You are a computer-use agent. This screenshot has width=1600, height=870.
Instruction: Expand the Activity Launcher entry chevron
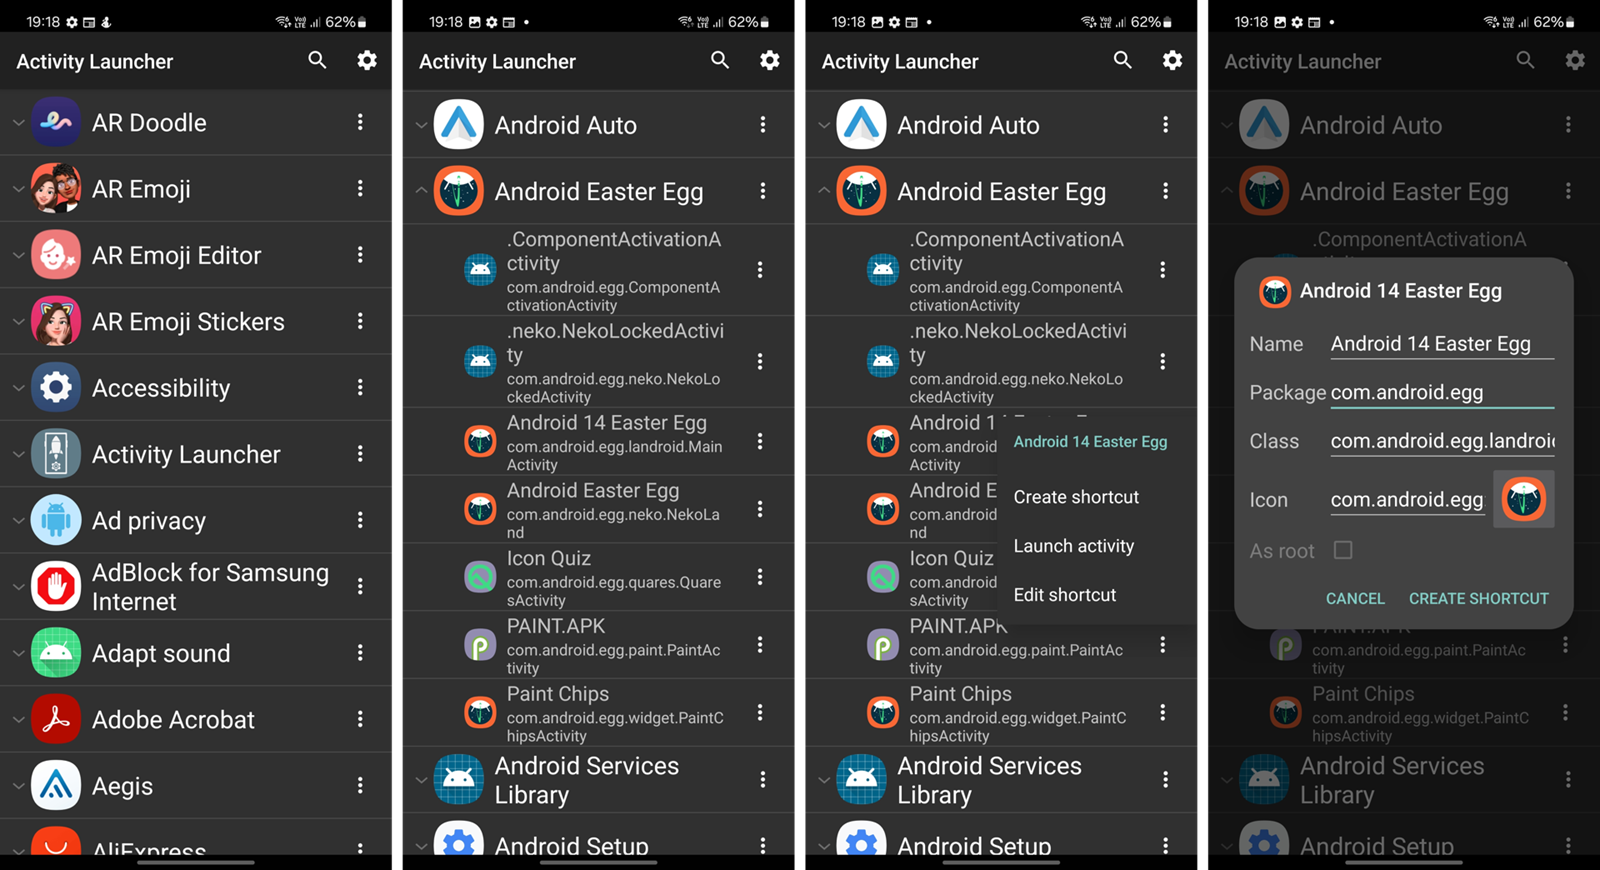18,454
